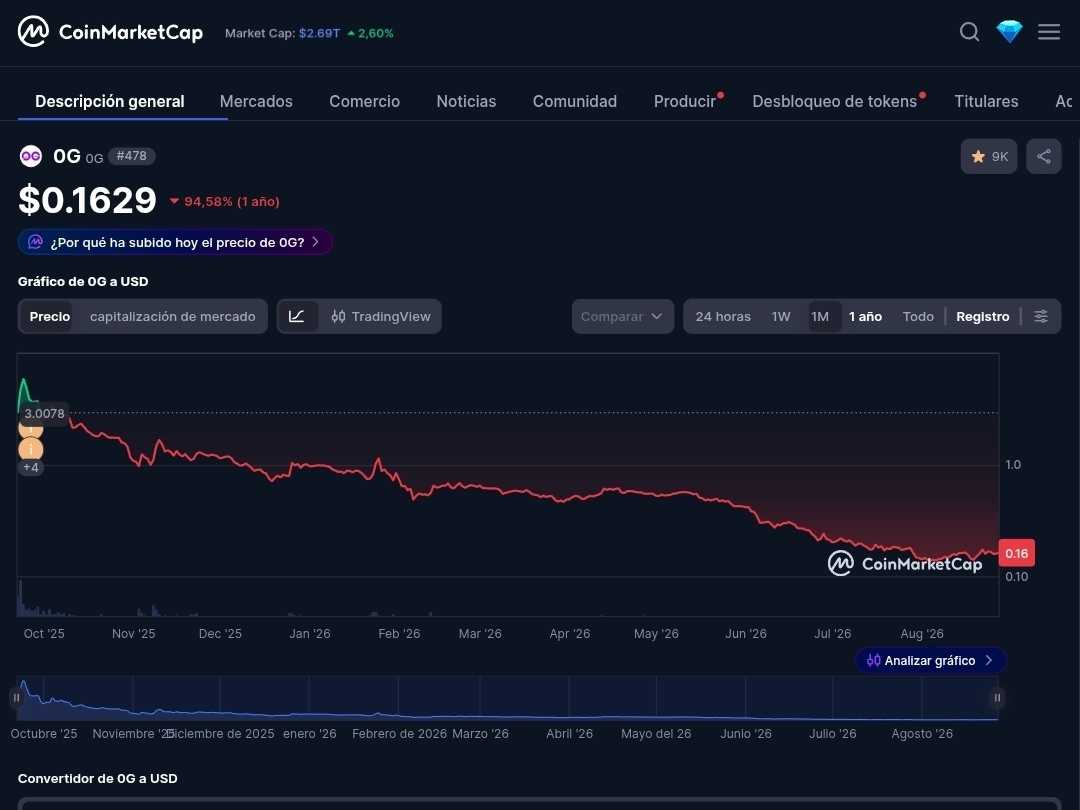Switch to Noticias tab
The height and width of the screenshot is (810, 1080).
coord(466,101)
